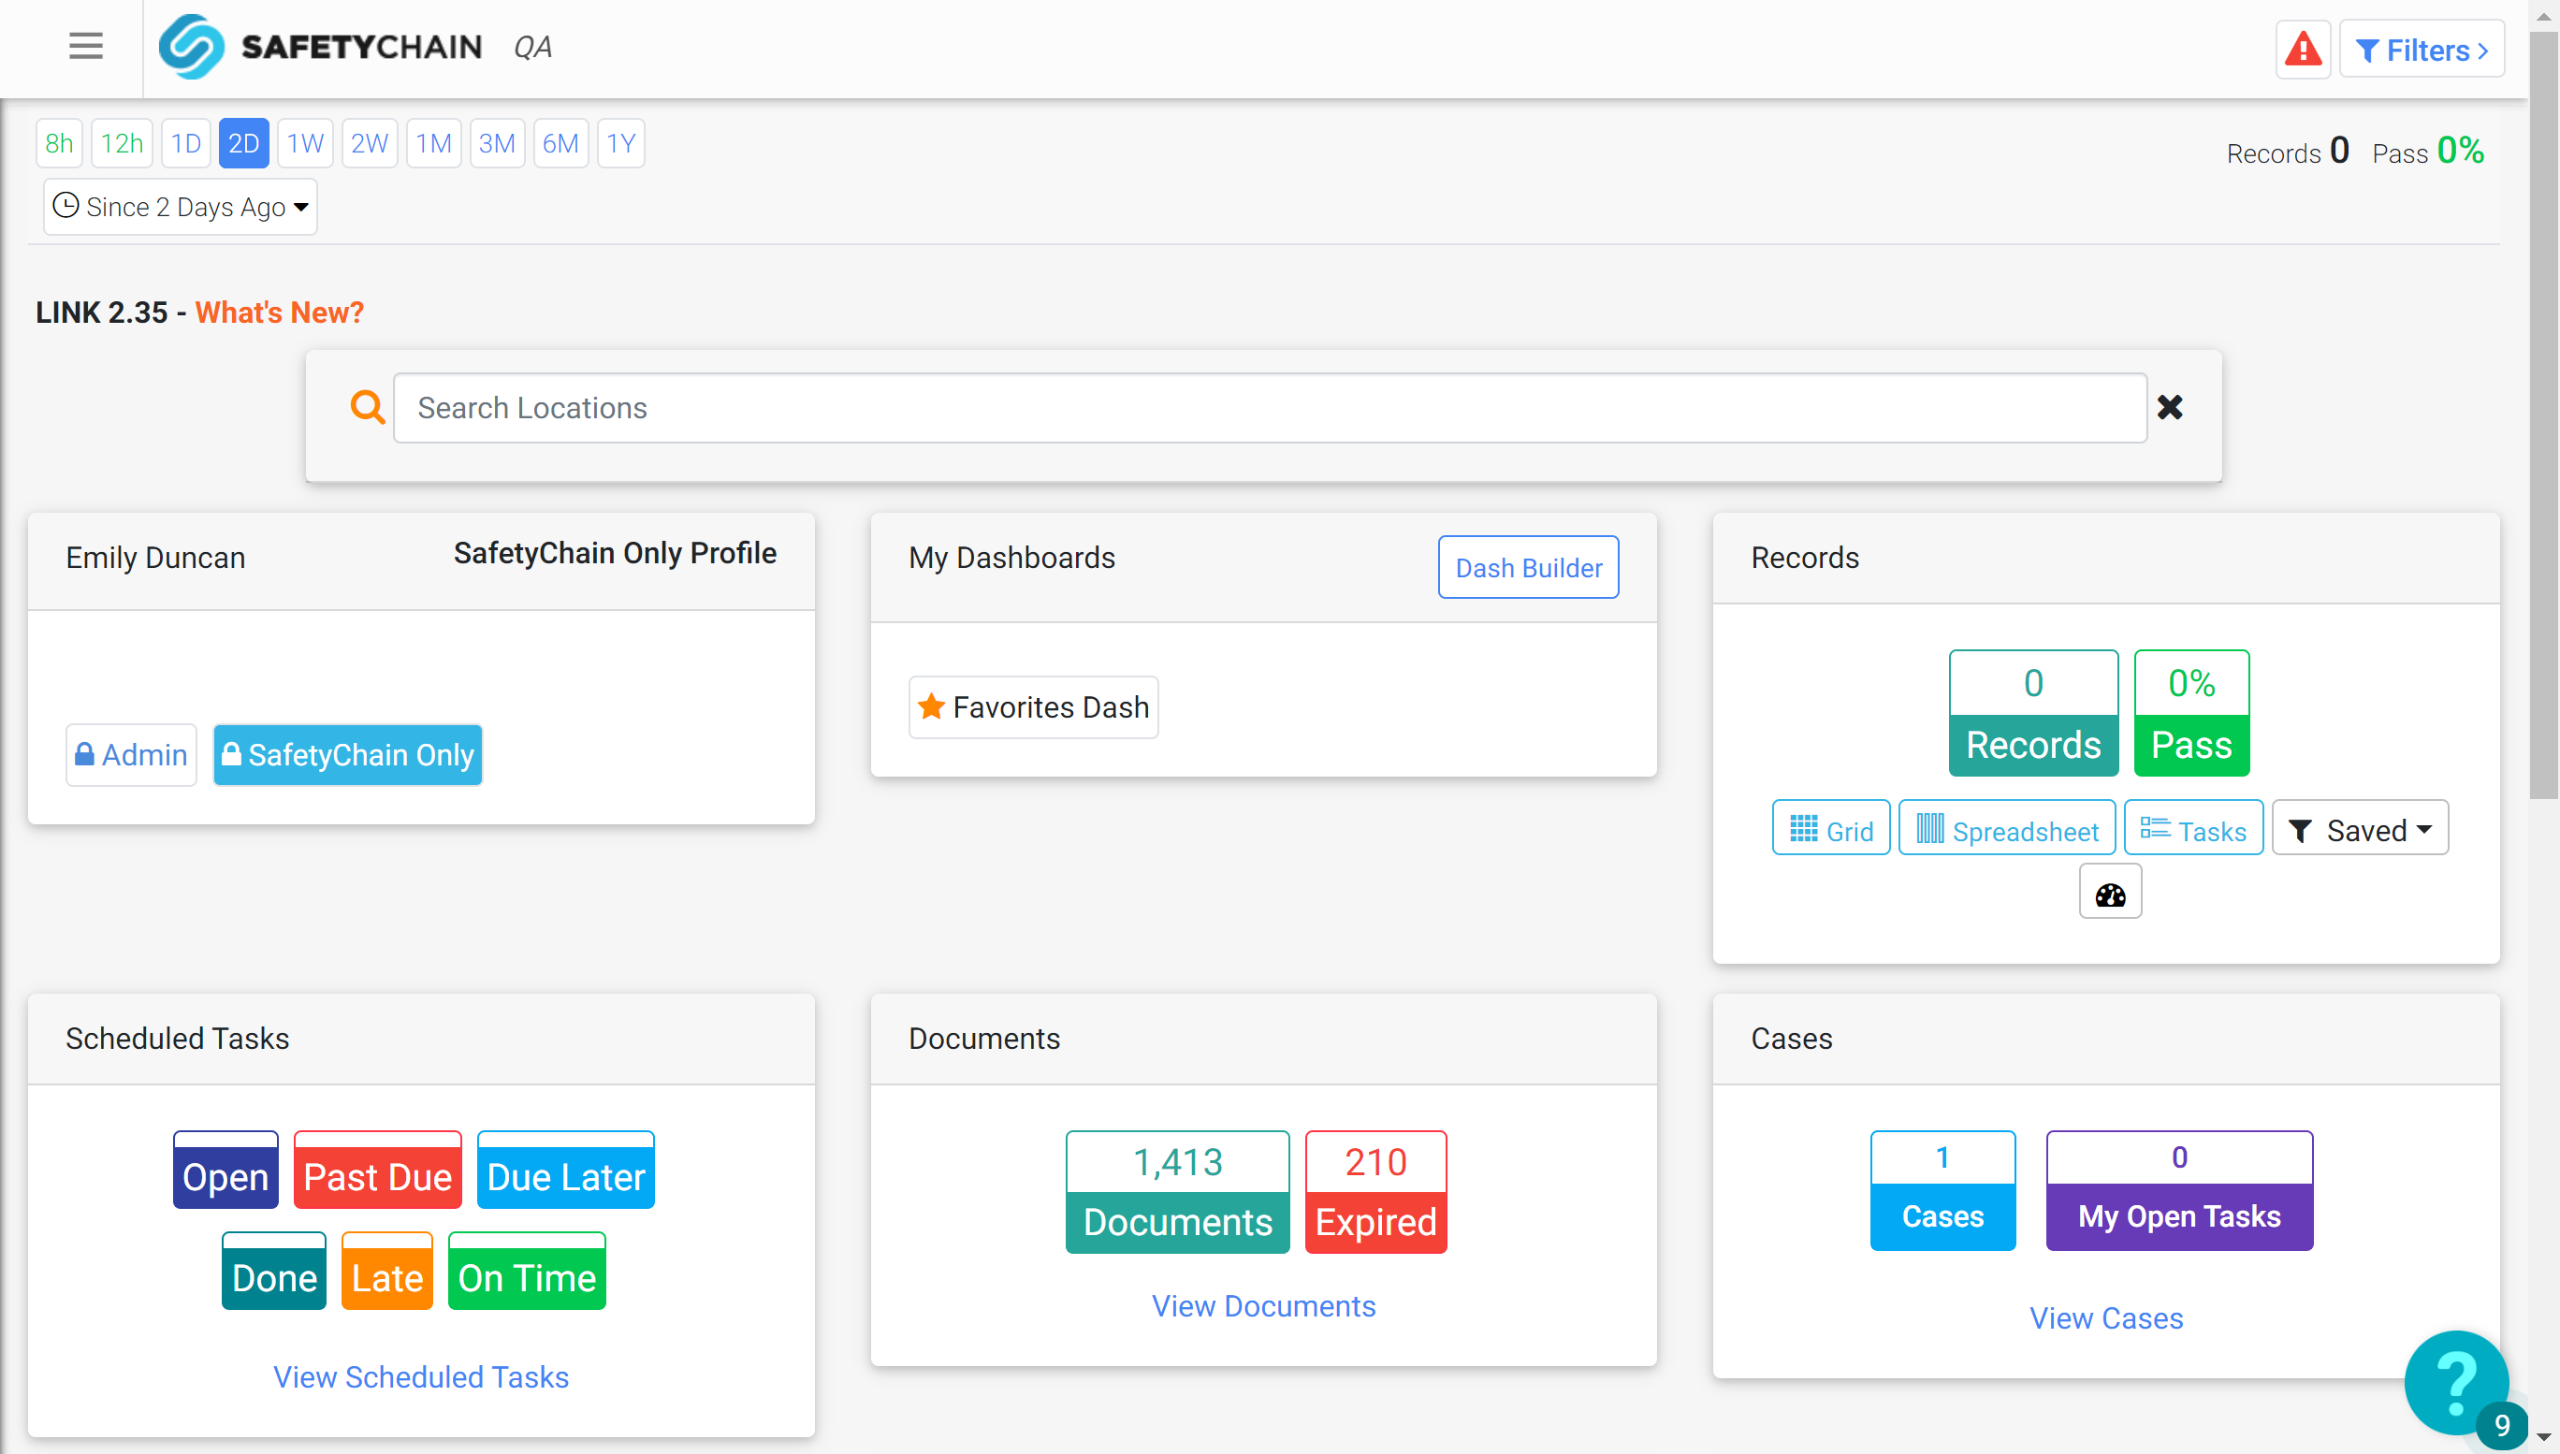Open the View Scheduled Tasks link
This screenshot has height=1454, width=2560.
421,1377
